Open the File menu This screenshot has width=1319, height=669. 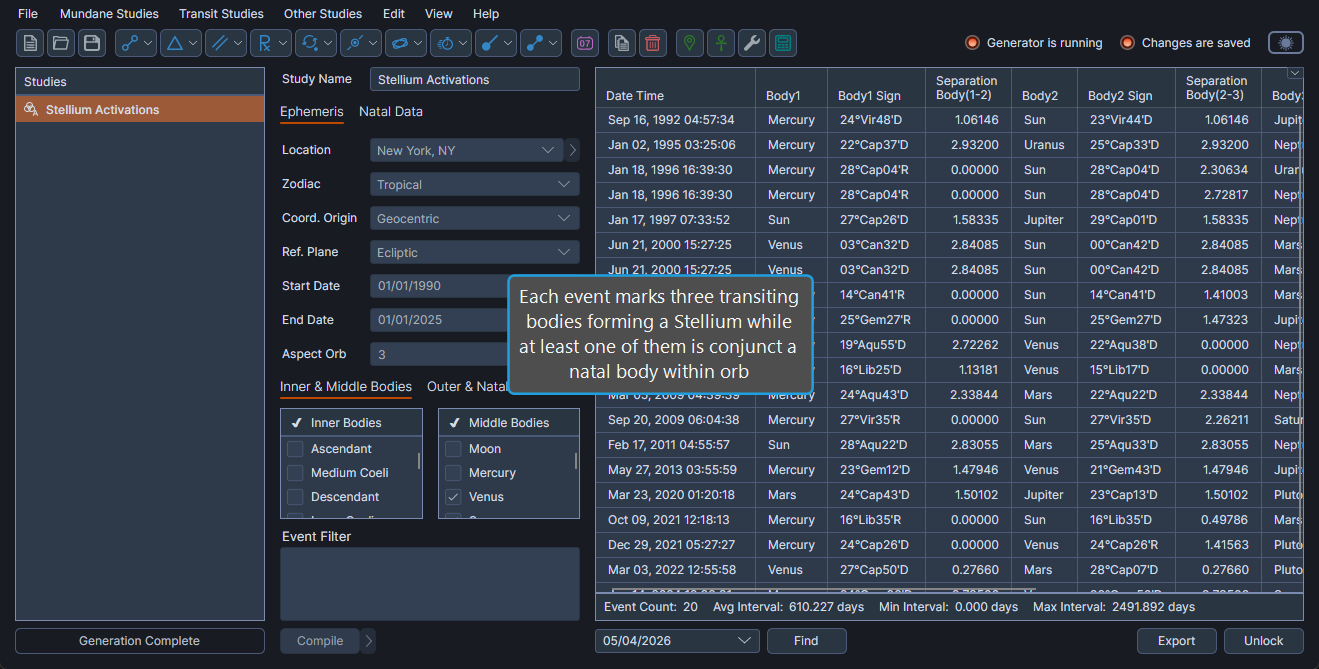(x=28, y=14)
